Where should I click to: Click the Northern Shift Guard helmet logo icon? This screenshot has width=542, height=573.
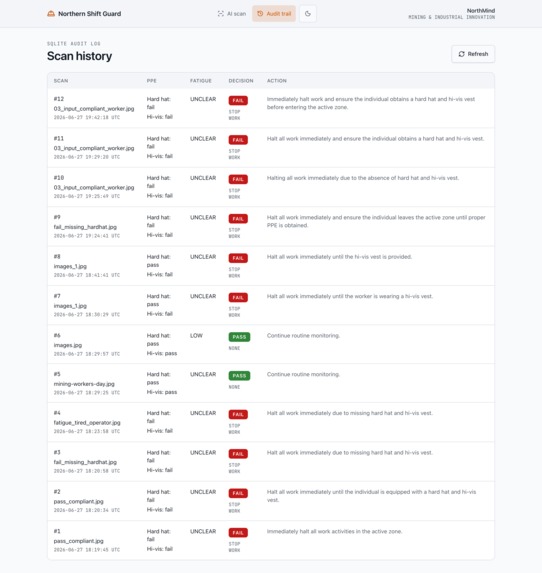(x=51, y=14)
